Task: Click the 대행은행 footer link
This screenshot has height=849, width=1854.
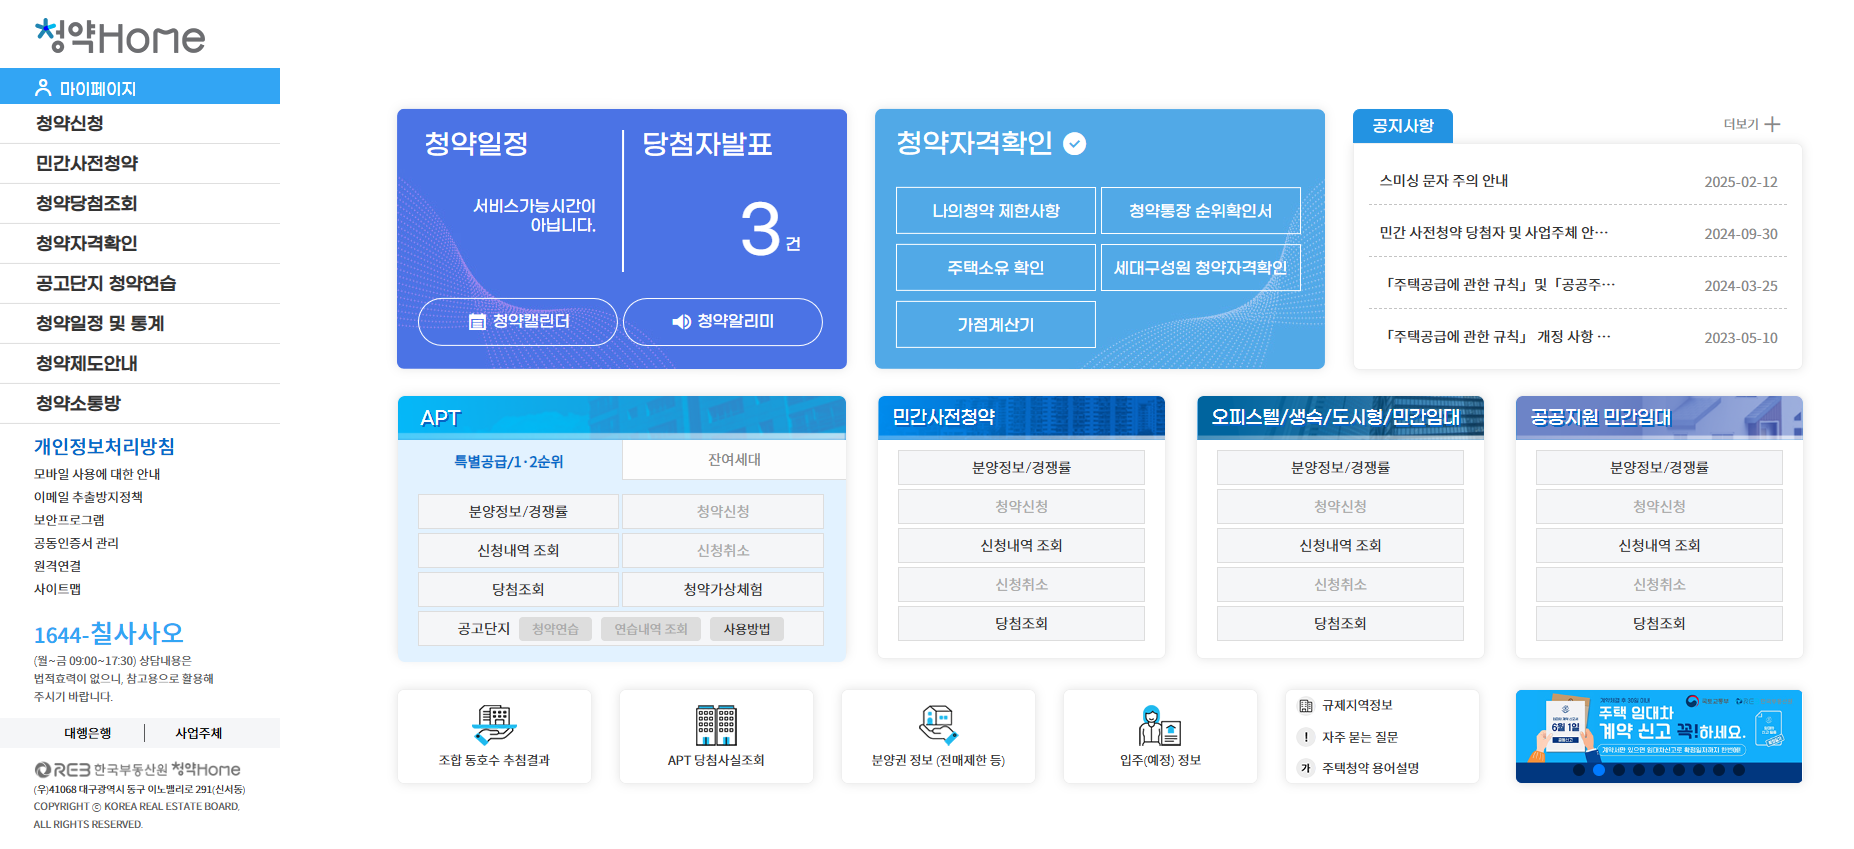Action: click(x=88, y=733)
